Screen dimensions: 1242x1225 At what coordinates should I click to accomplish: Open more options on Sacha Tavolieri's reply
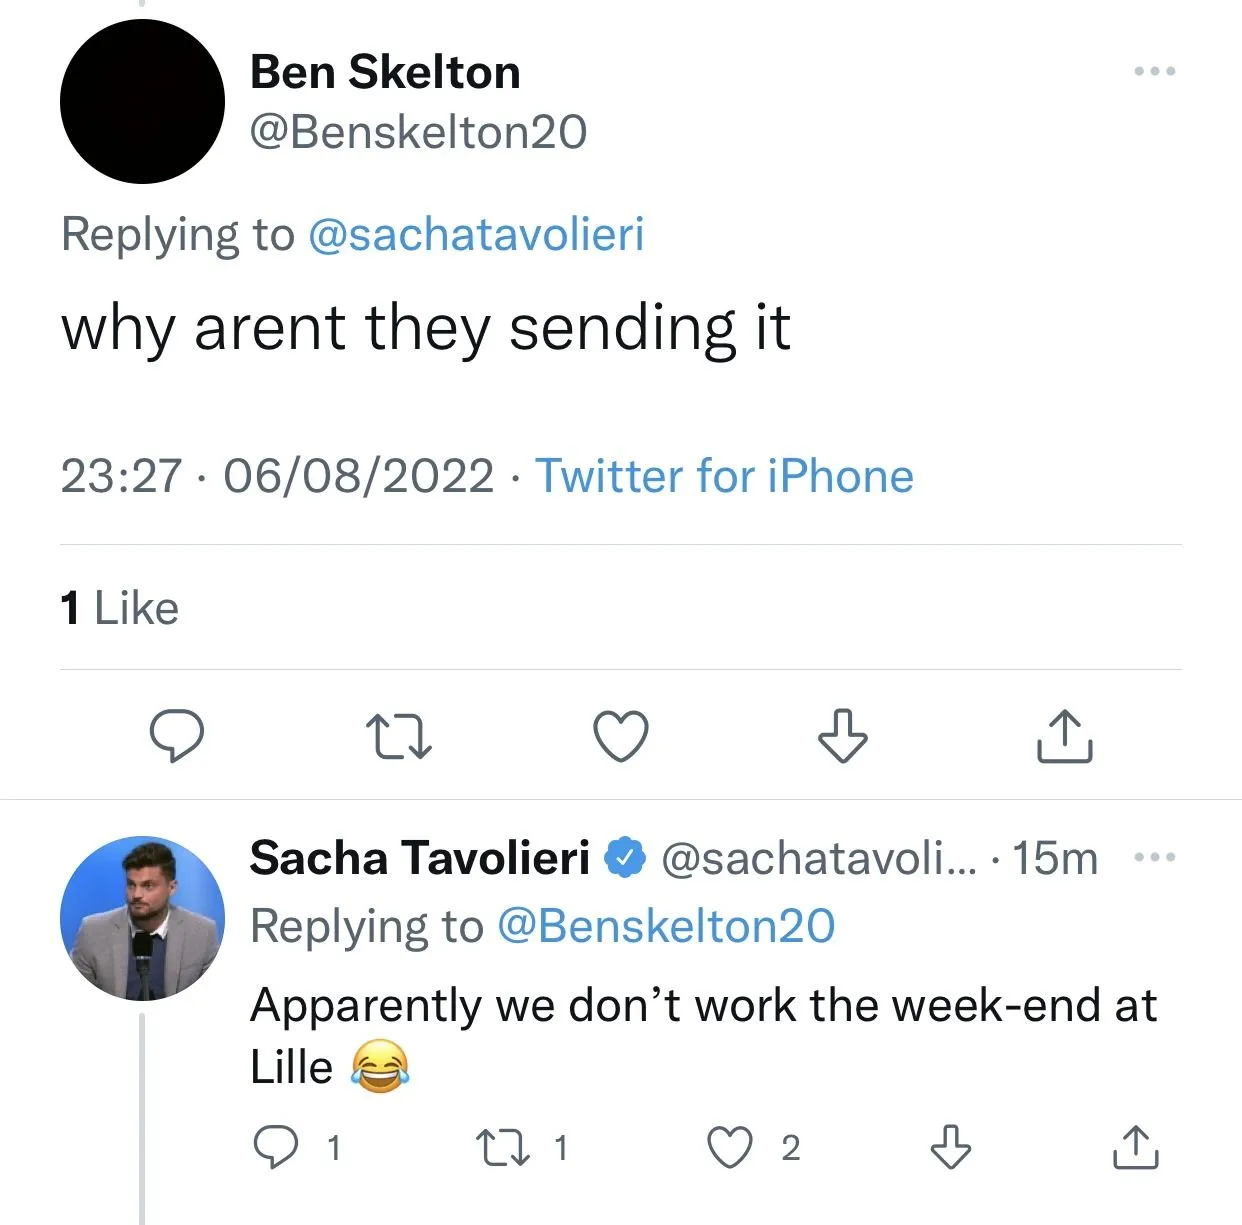click(1155, 857)
